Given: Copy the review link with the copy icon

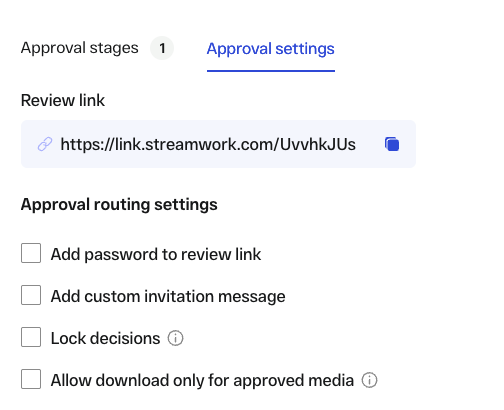Looking at the screenshot, I should (392, 144).
